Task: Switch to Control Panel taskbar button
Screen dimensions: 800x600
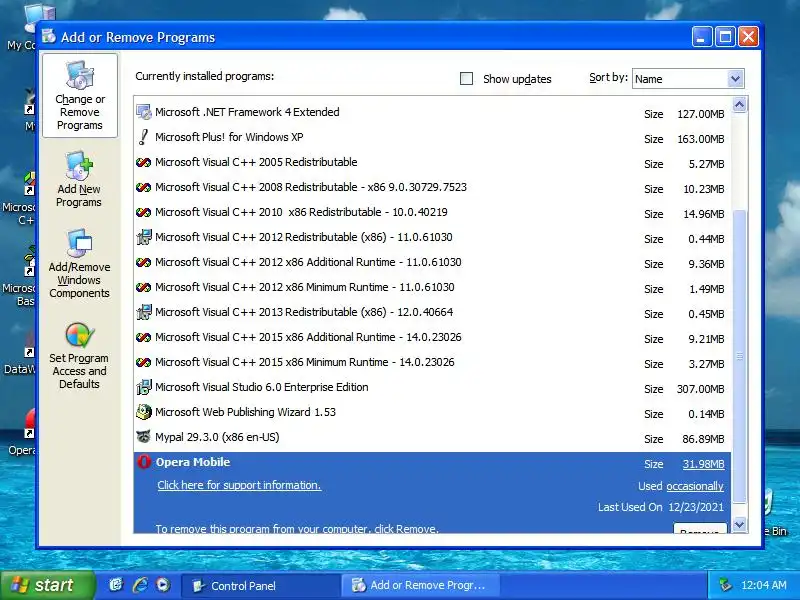Action: point(261,586)
